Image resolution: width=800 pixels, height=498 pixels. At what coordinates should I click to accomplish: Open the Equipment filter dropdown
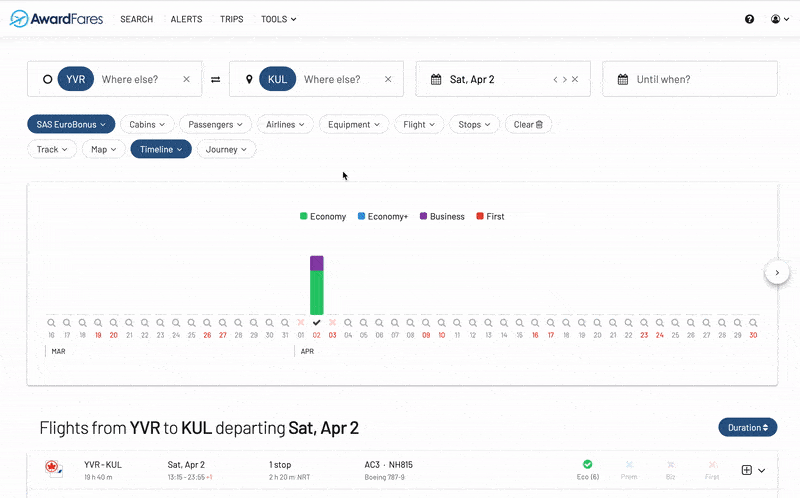click(x=354, y=124)
